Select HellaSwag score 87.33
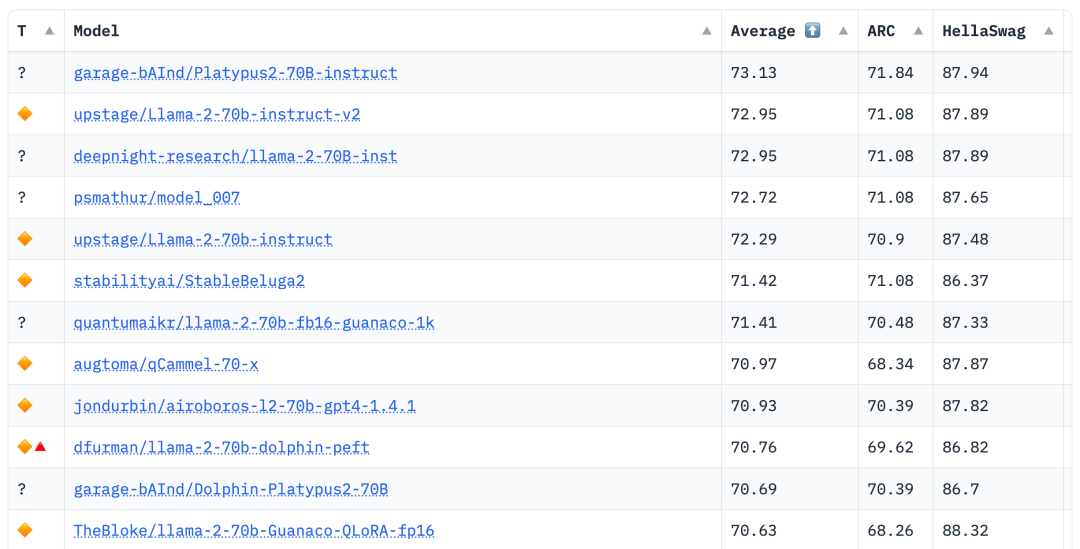Screen dimensions: 1080x549 coord(966,322)
